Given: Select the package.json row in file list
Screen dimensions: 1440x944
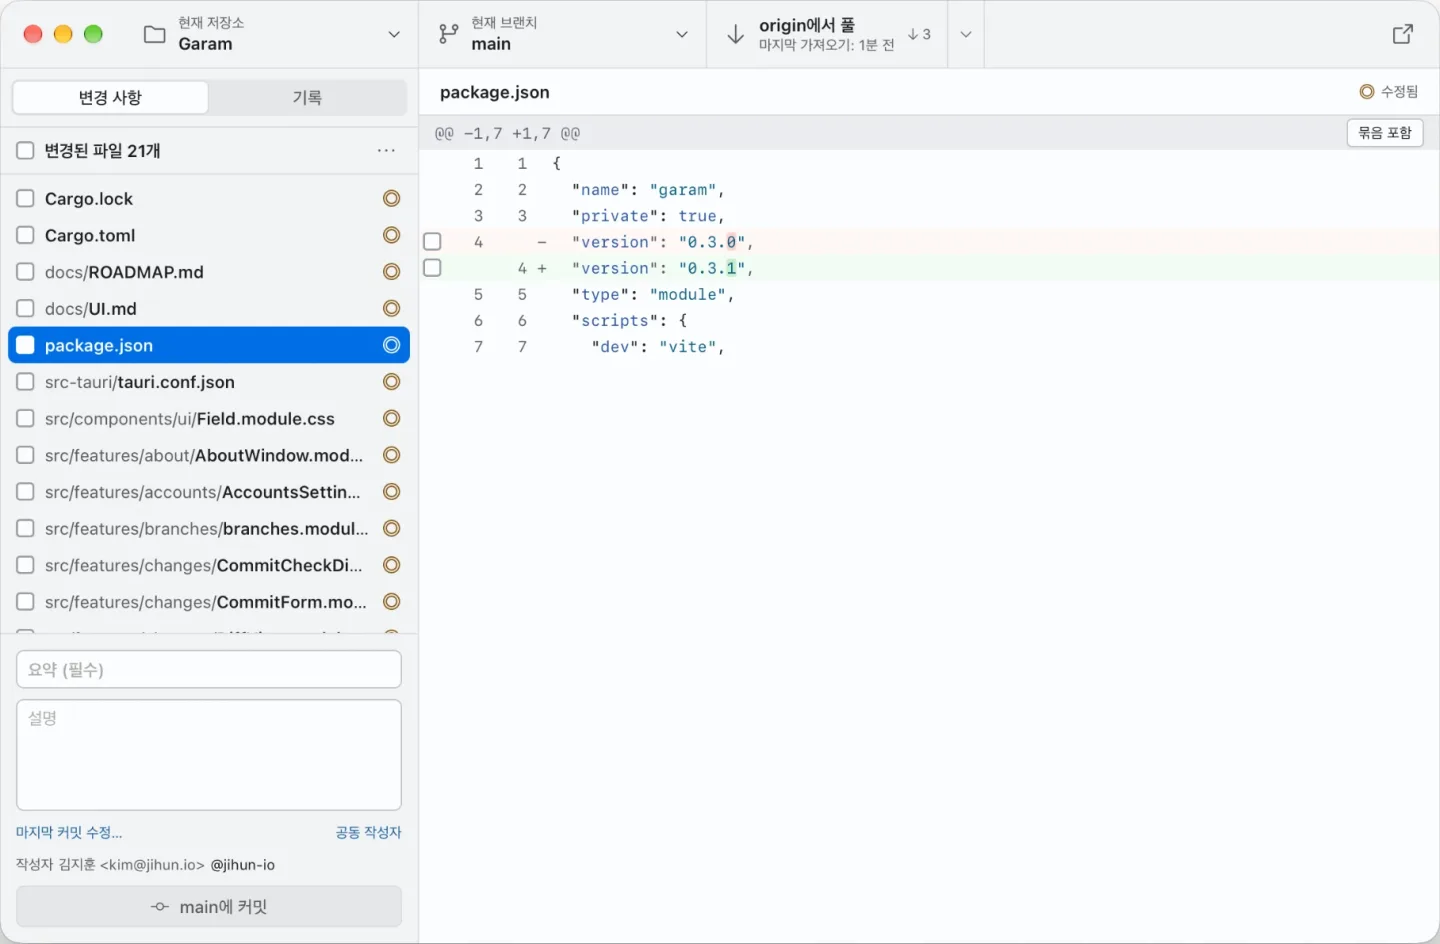Looking at the screenshot, I should click(209, 345).
